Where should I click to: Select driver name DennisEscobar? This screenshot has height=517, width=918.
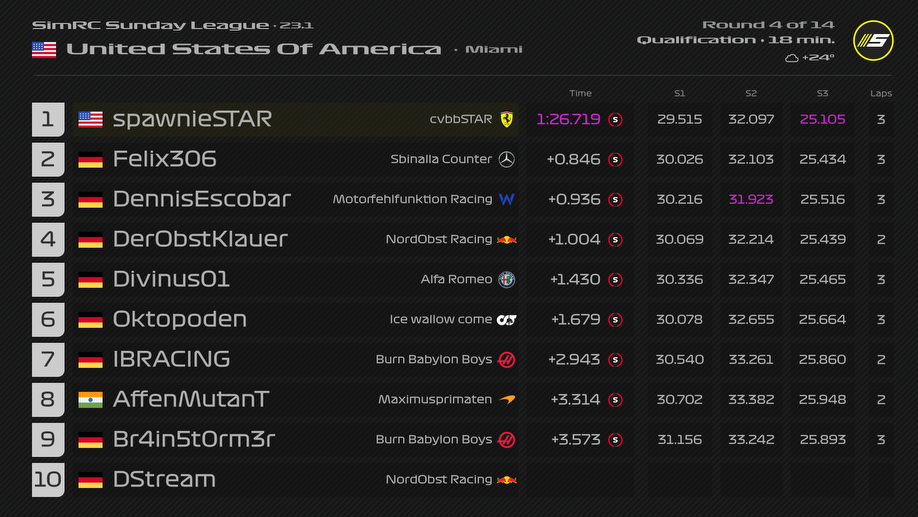[x=202, y=199]
